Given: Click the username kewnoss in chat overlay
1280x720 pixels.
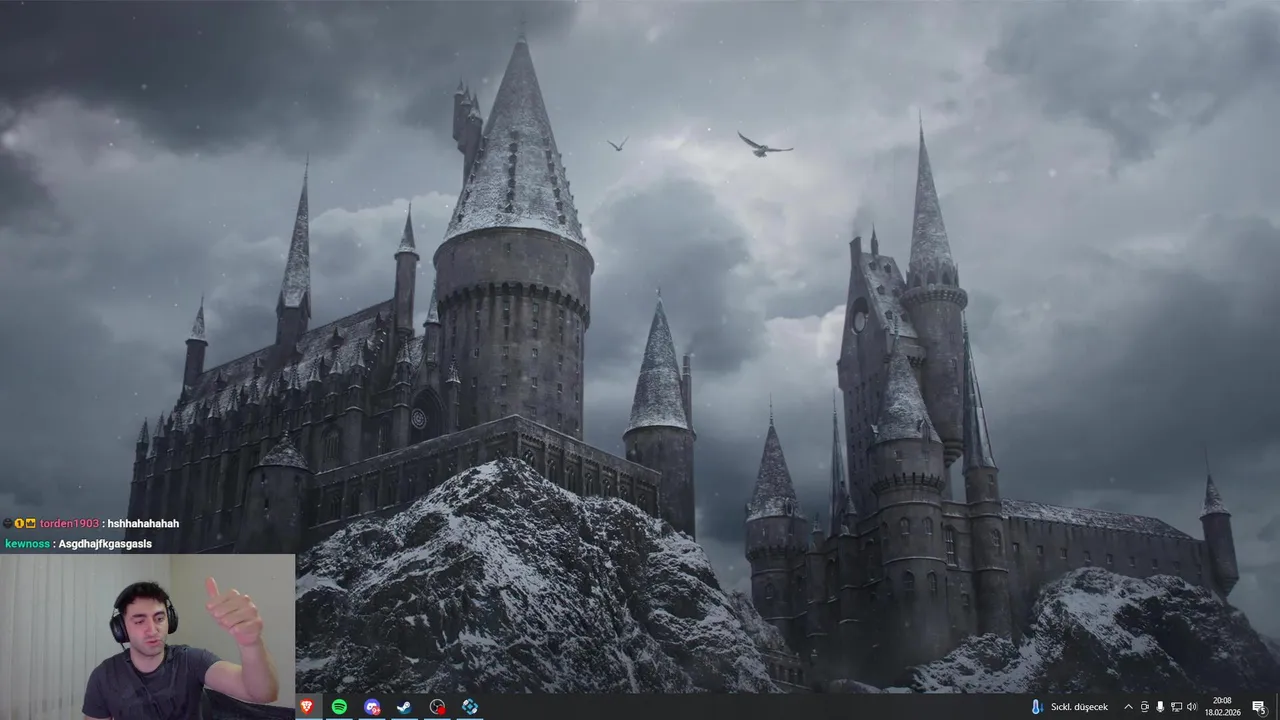Looking at the screenshot, I should [28, 544].
